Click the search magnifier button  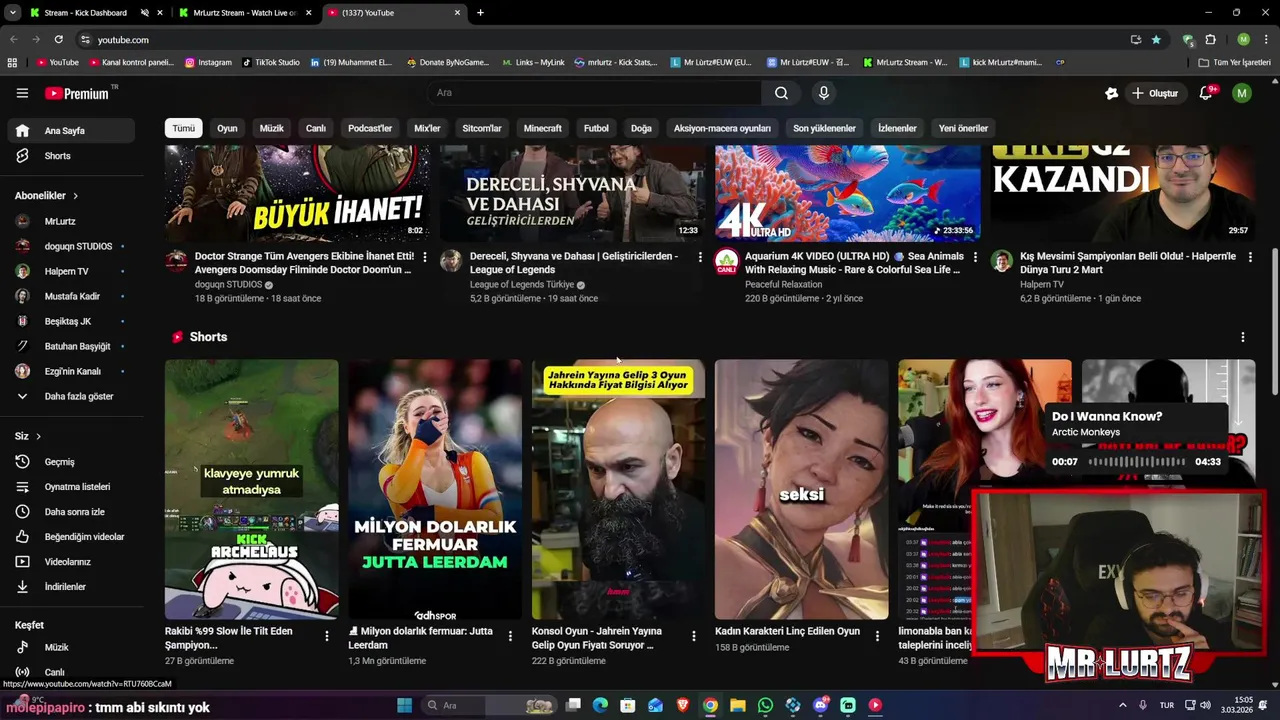(x=781, y=93)
